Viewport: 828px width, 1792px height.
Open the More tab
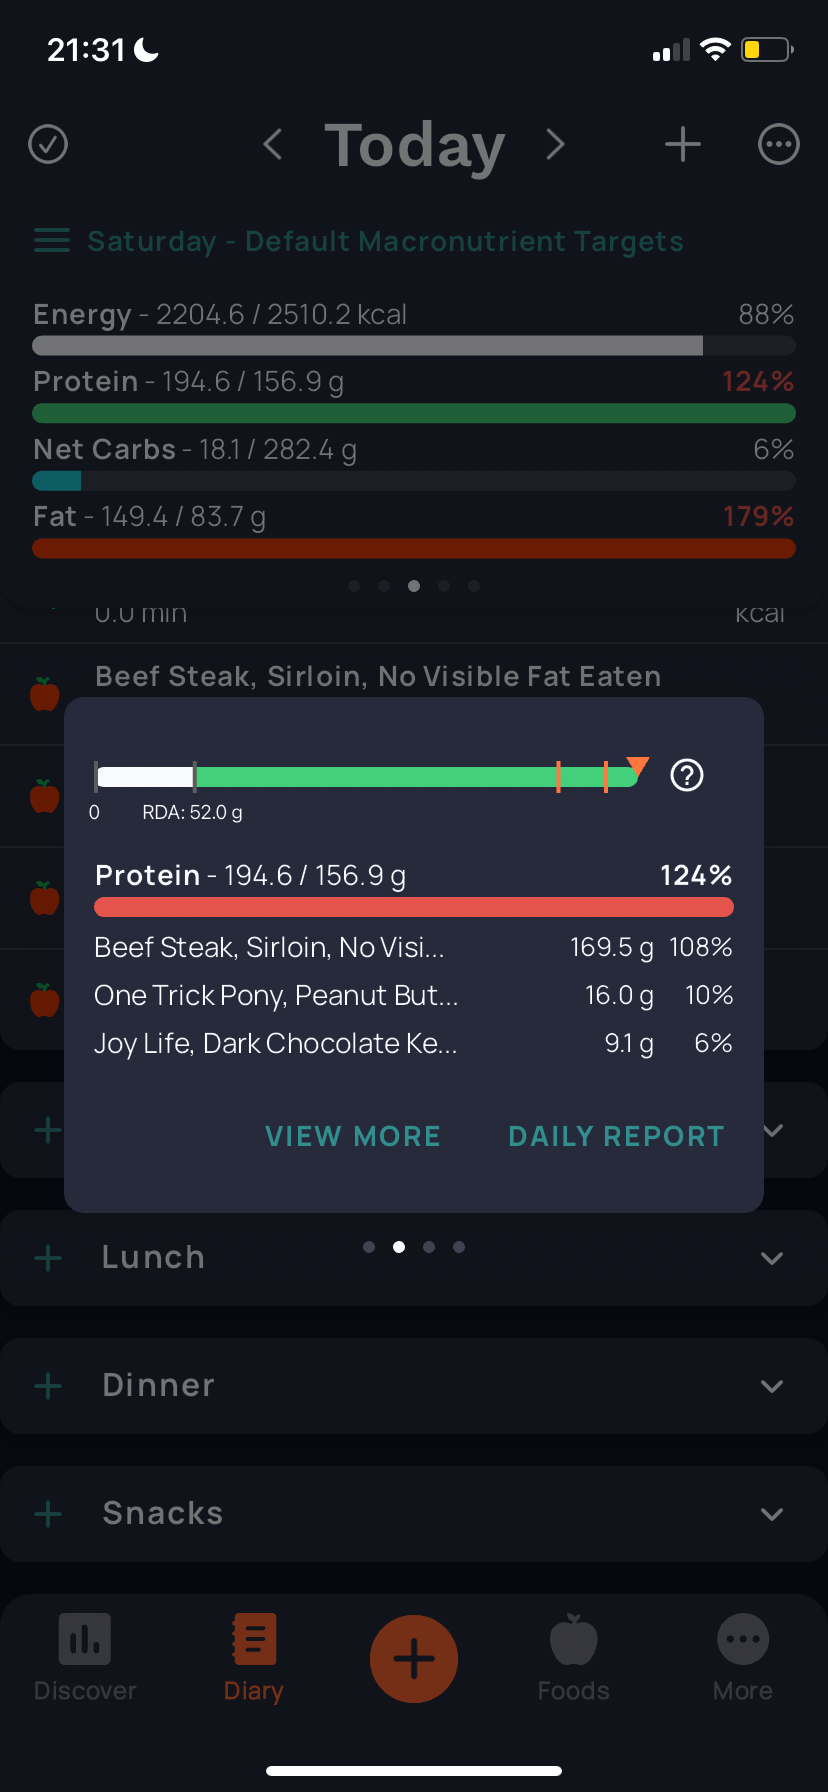[743, 1658]
